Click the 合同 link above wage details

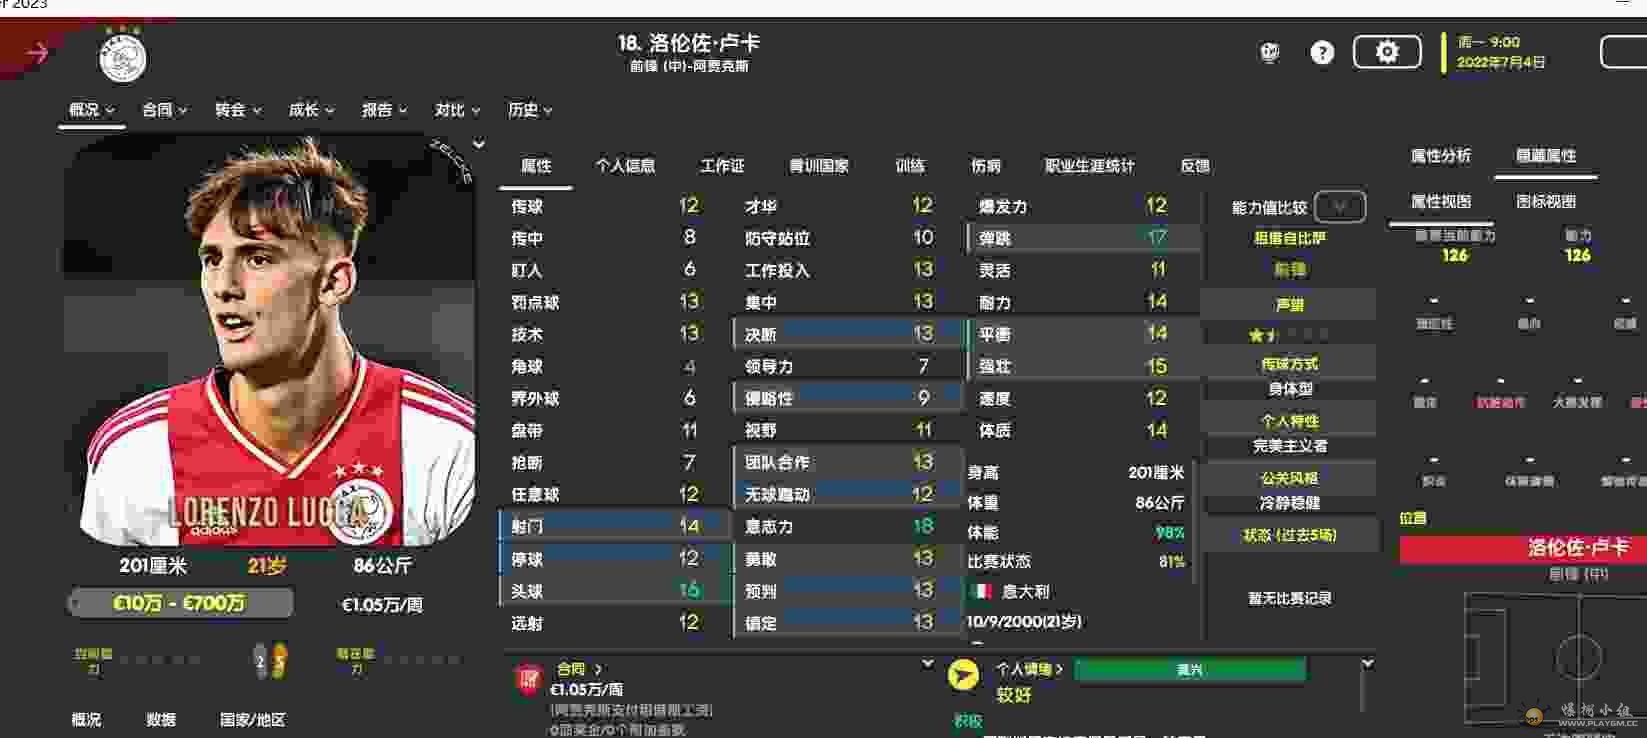(579, 669)
